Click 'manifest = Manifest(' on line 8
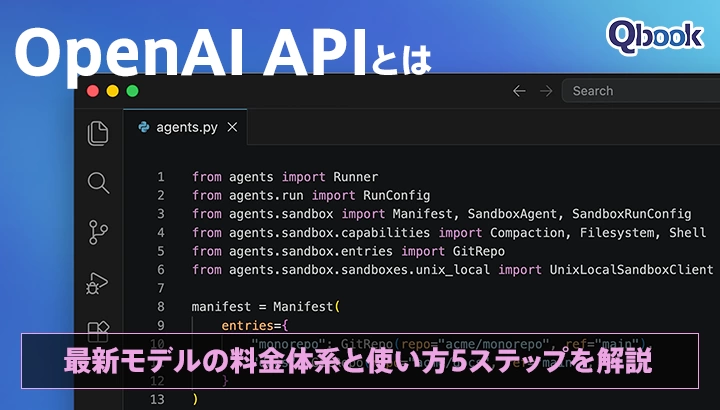Screen dimensions: 720x410 click(266, 306)
